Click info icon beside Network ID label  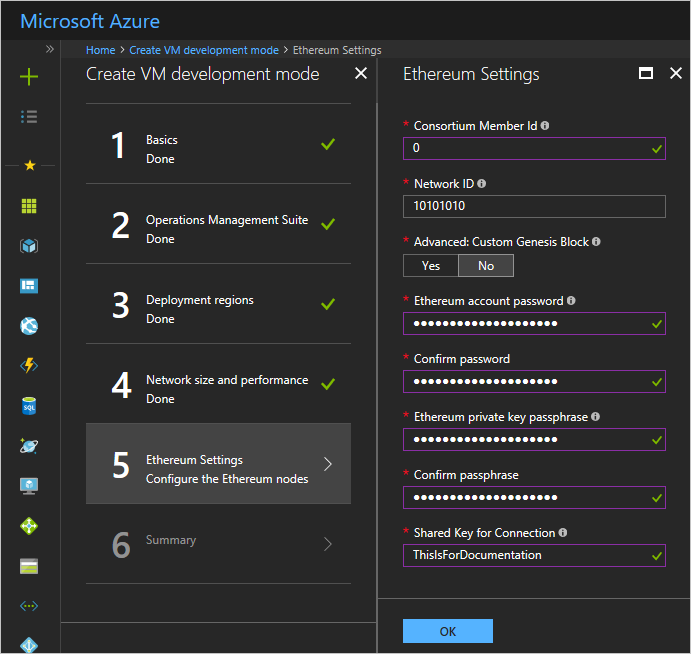tap(482, 184)
